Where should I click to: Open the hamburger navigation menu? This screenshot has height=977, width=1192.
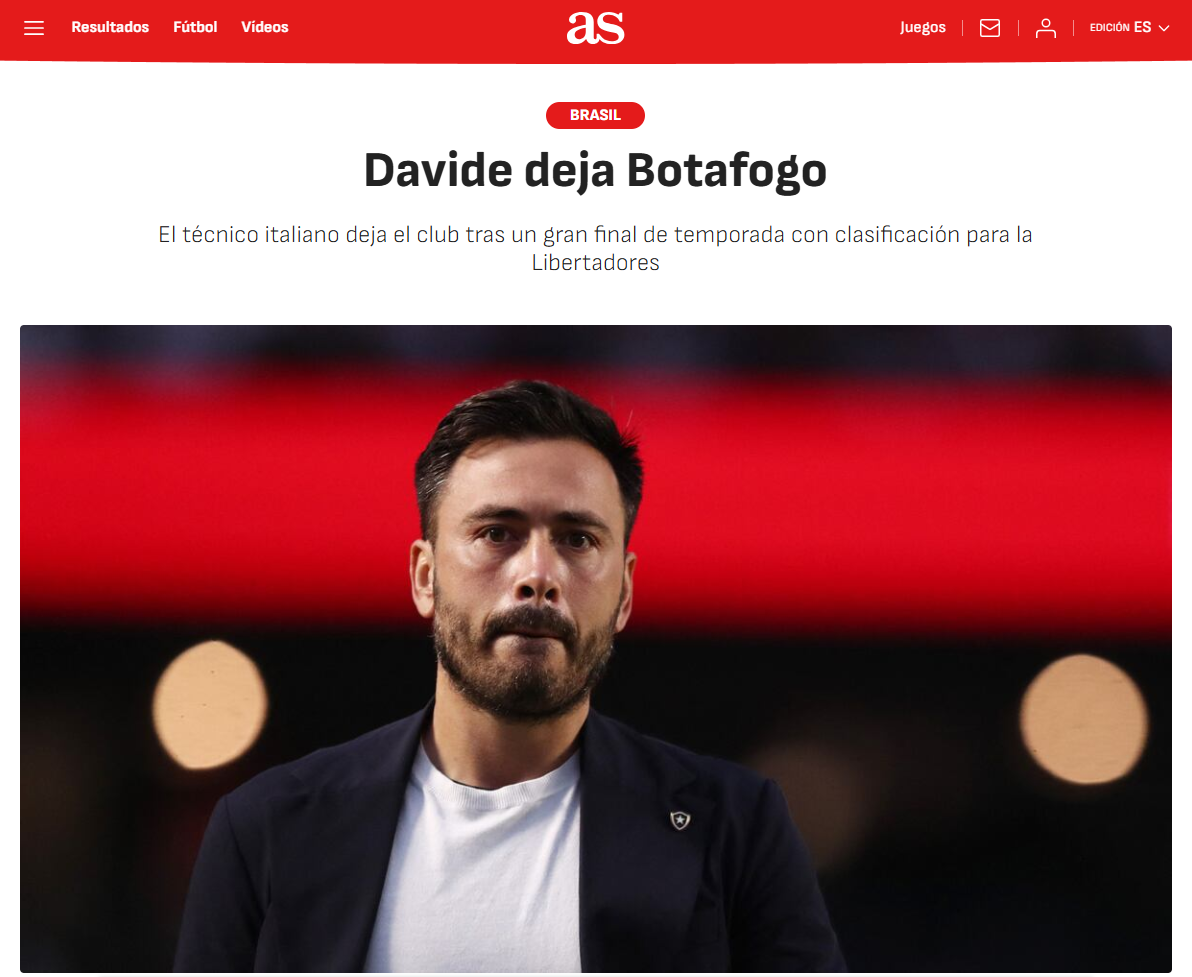tap(33, 28)
